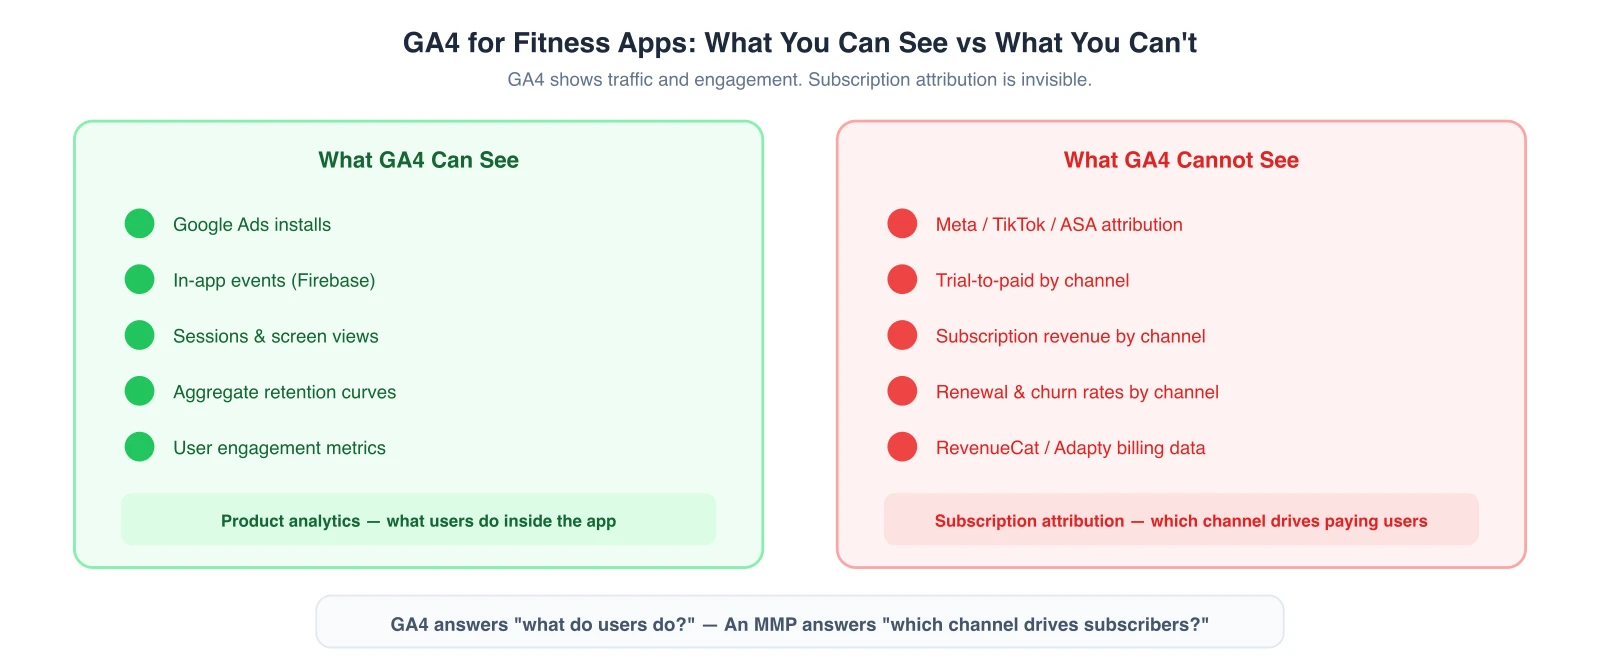This screenshot has width=1600, height=670.
Task: Click the red dot next to Renewal & churn rates
Action: [x=902, y=392]
